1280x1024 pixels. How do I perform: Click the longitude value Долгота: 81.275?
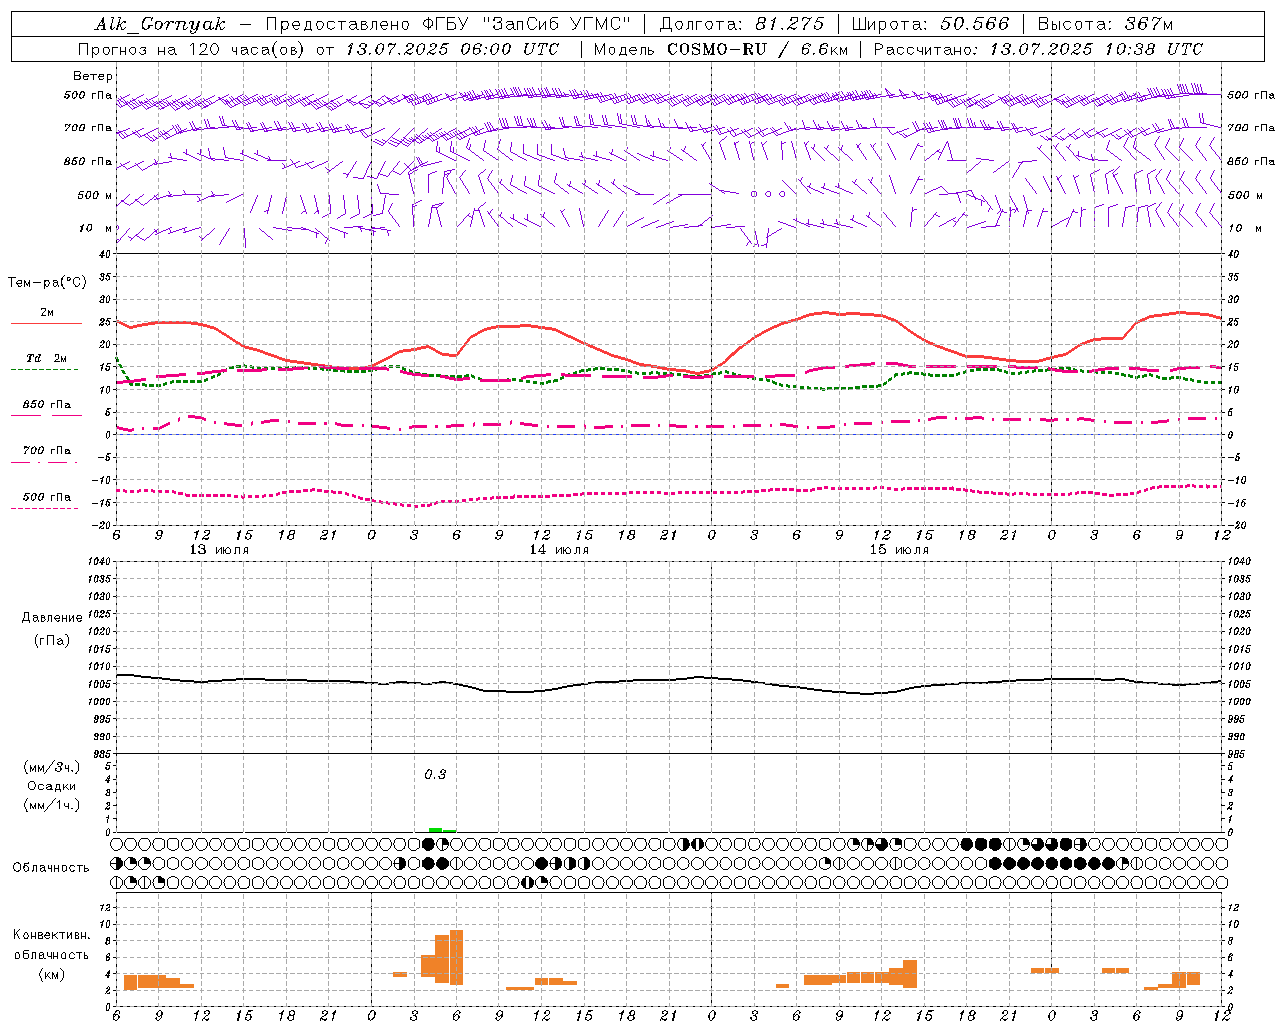742,24
